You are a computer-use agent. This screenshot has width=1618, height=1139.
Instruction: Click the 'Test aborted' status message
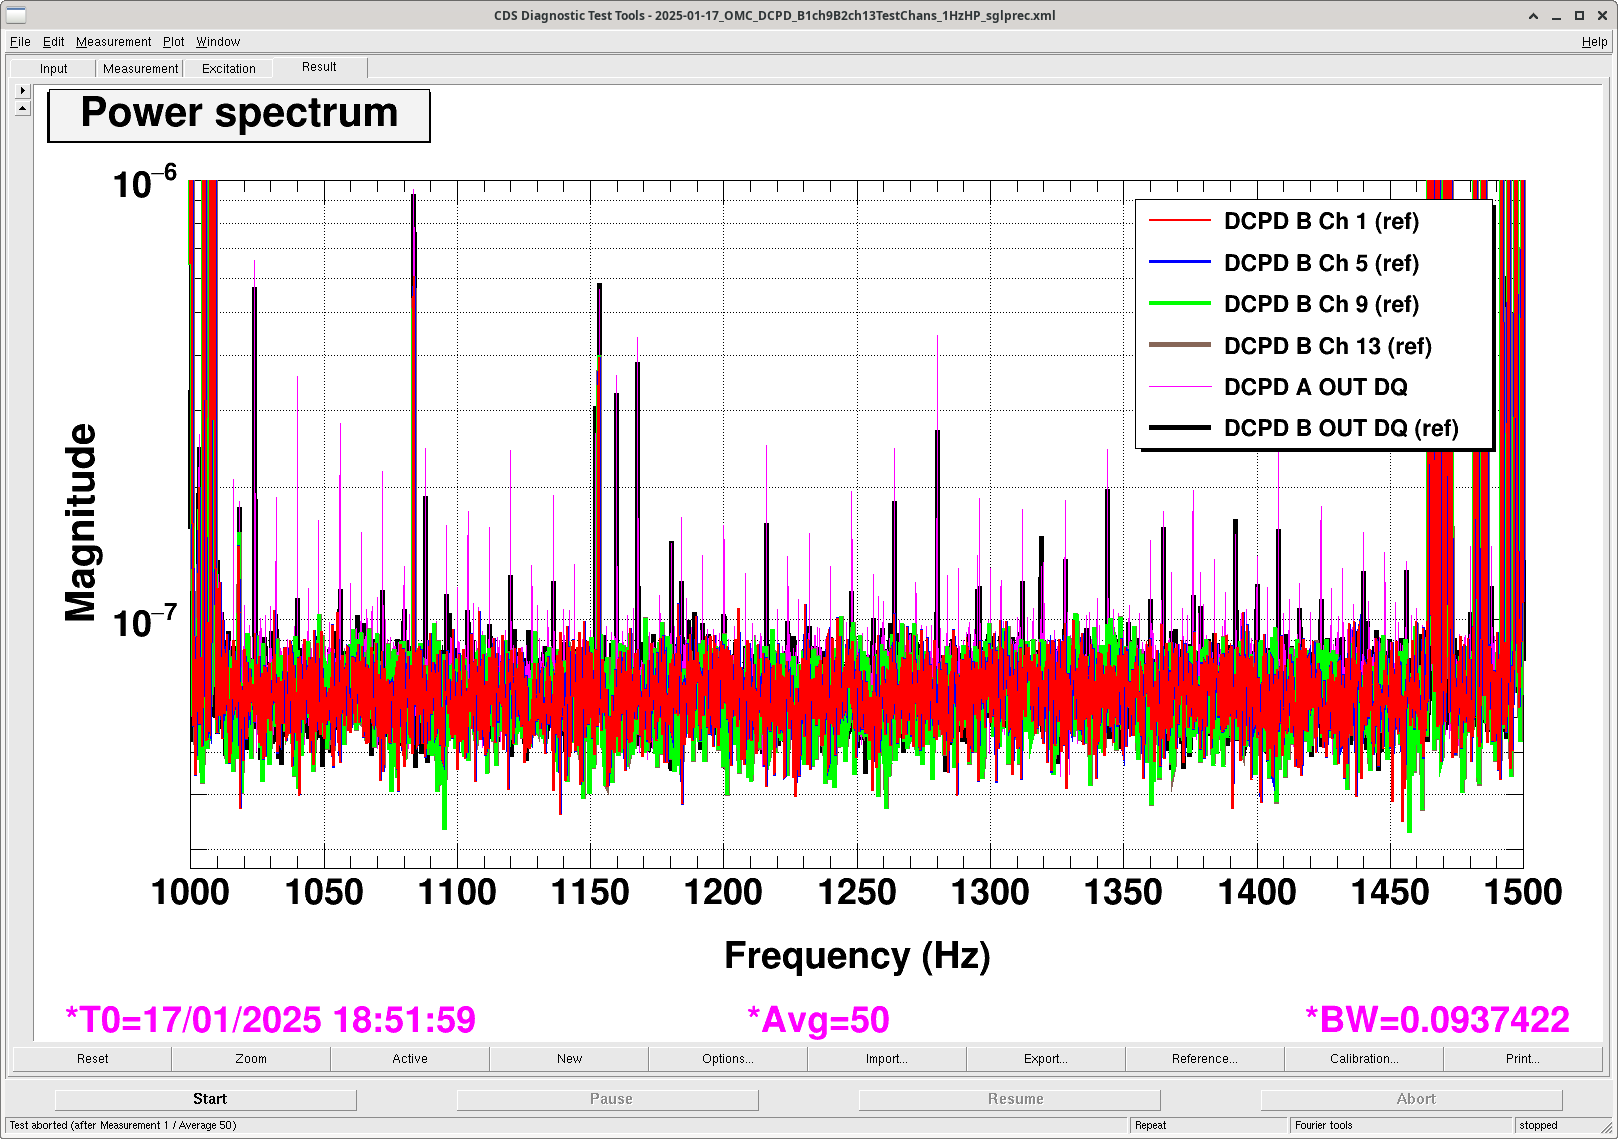pyautogui.click(x=123, y=1125)
